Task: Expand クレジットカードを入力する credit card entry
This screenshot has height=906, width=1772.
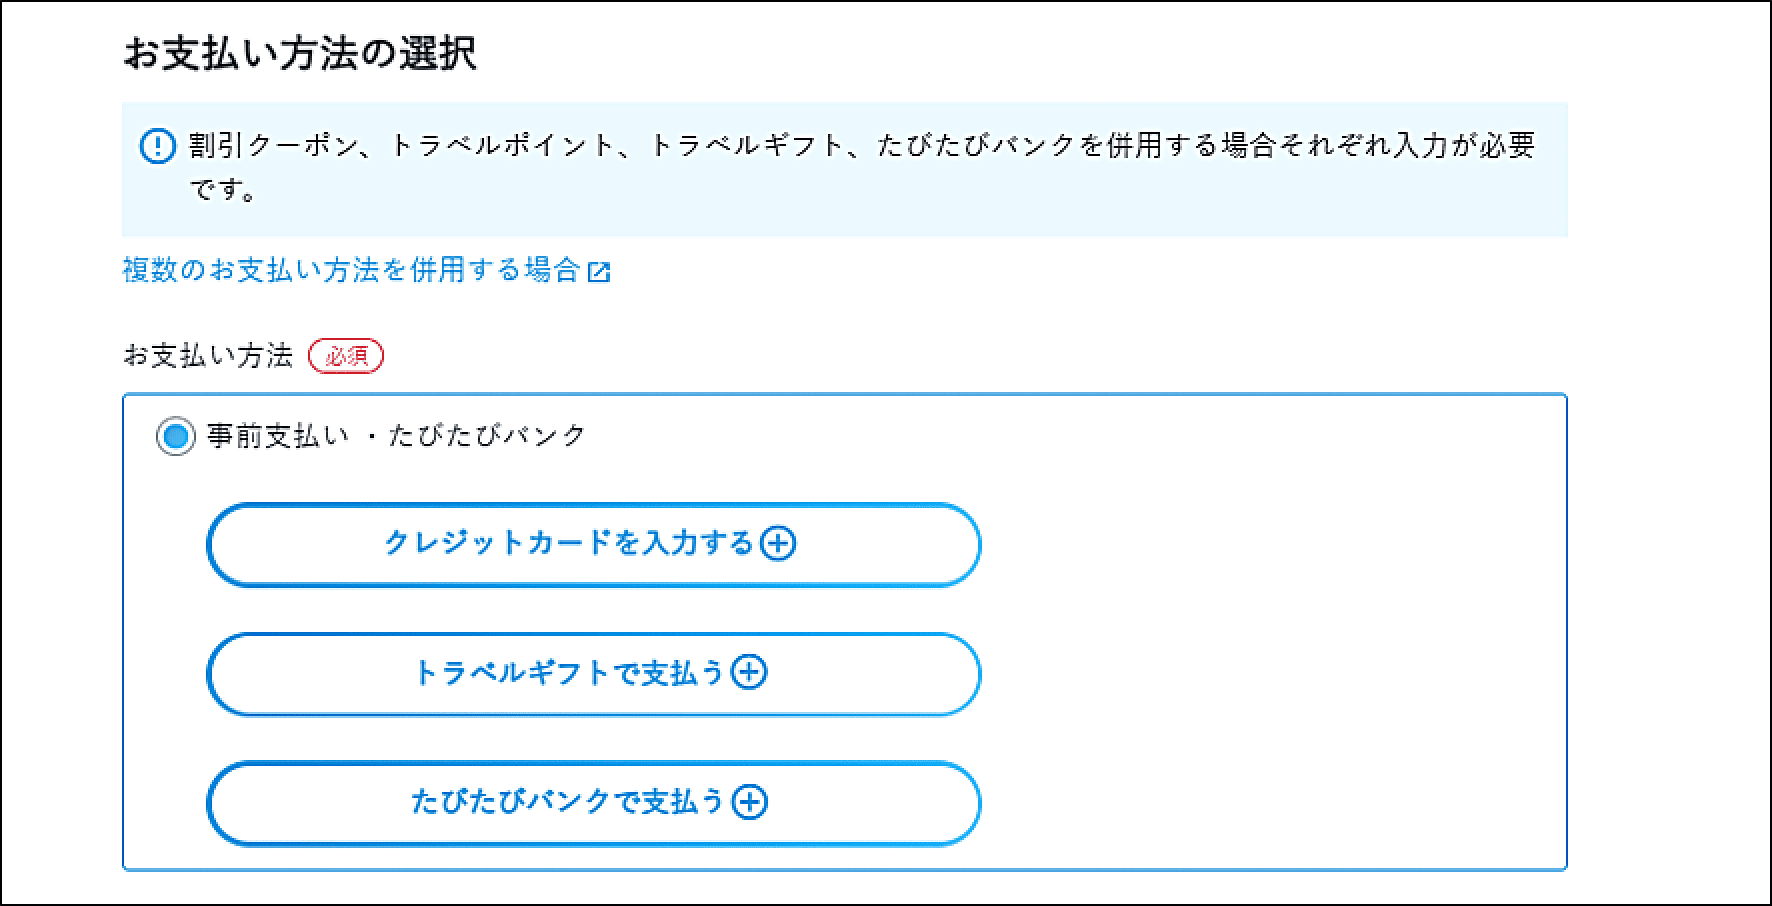Action: (568, 544)
